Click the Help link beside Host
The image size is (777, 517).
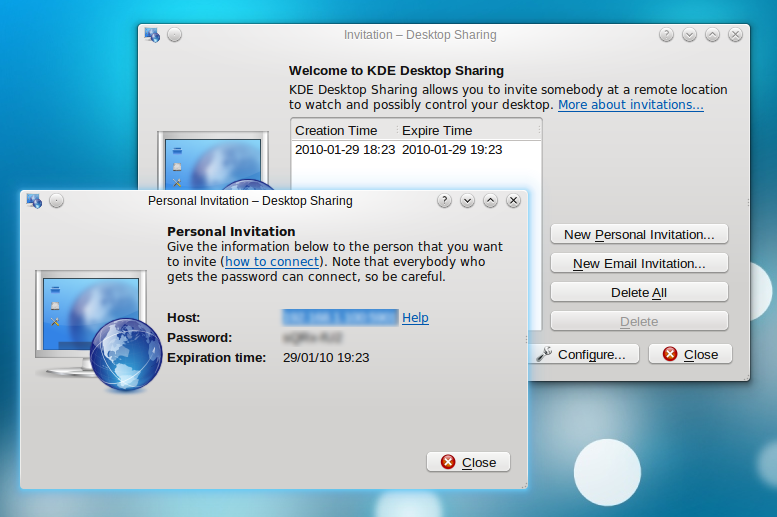[415, 318]
